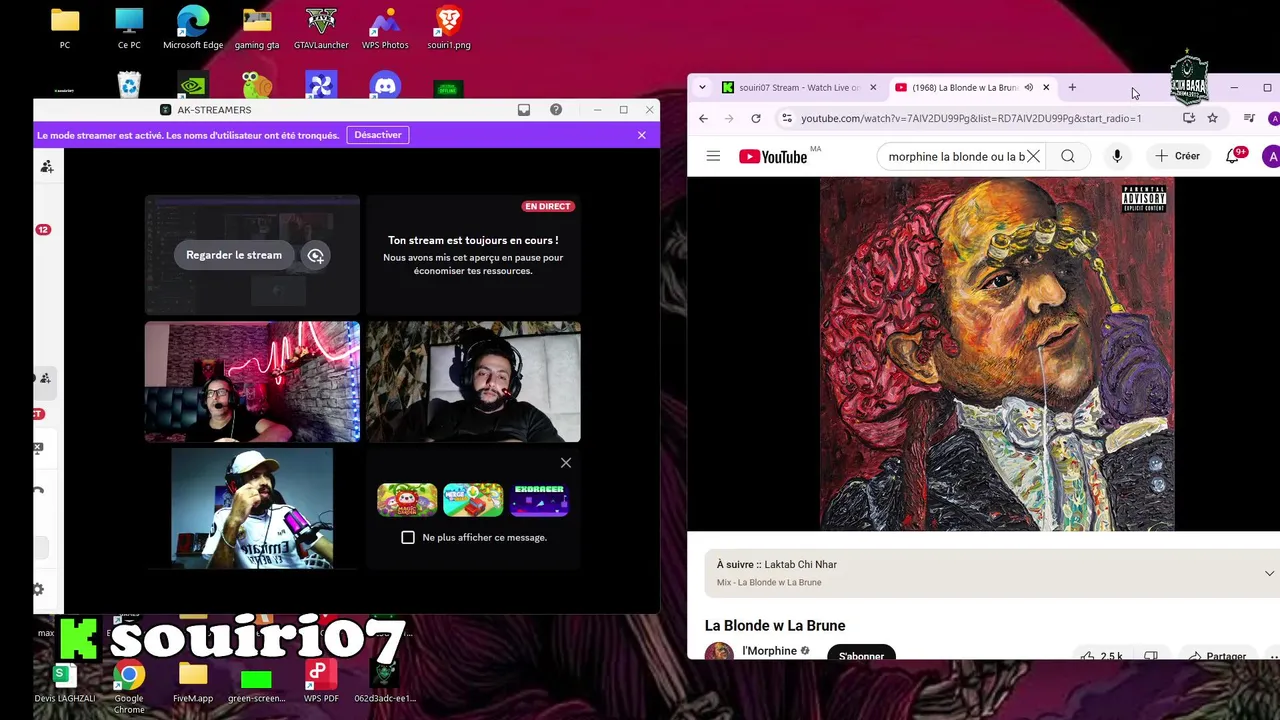The height and width of the screenshot is (720, 1280).
Task: Expand the À suivre playlist chevron
Action: click(x=1269, y=573)
